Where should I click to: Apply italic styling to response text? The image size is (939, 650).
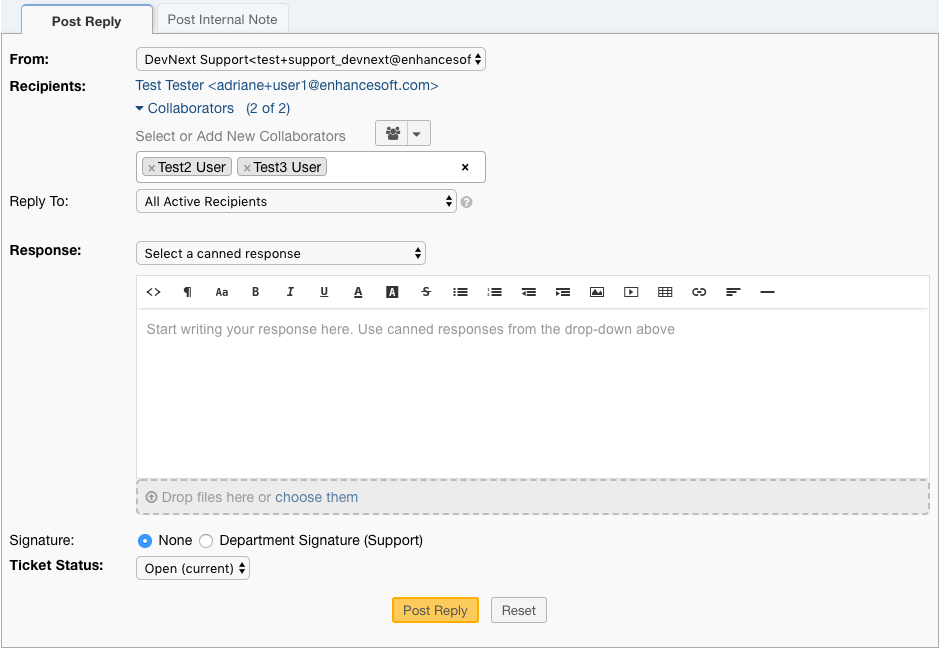pyautogui.click(x=290, y=291)
